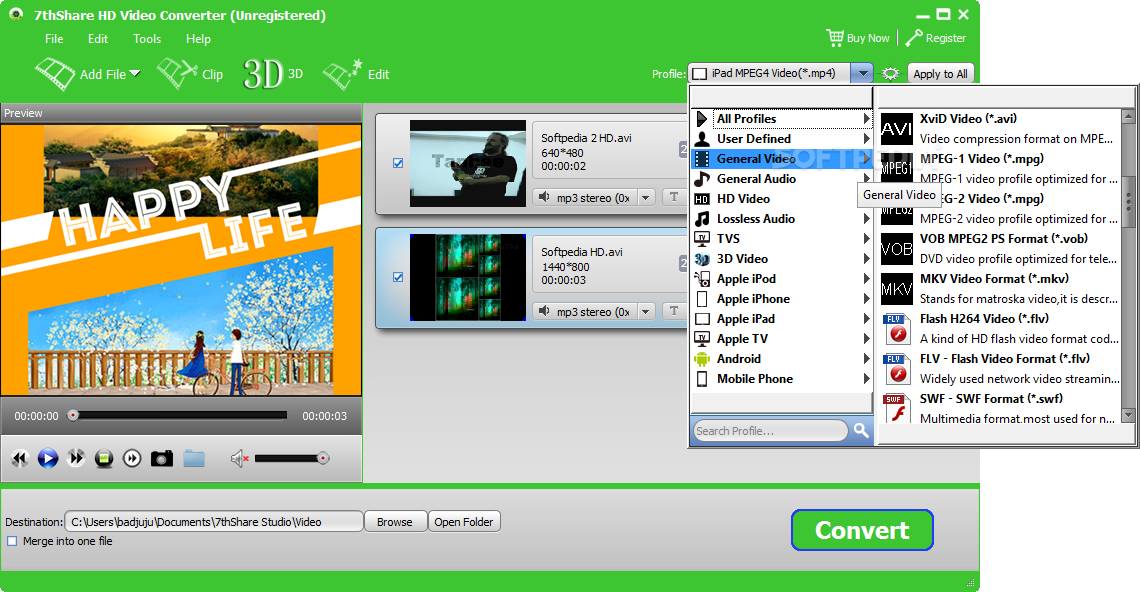Open the Edit effects tool
The height and width of the screenshot is (592, 1140).
tap(356, 74)
